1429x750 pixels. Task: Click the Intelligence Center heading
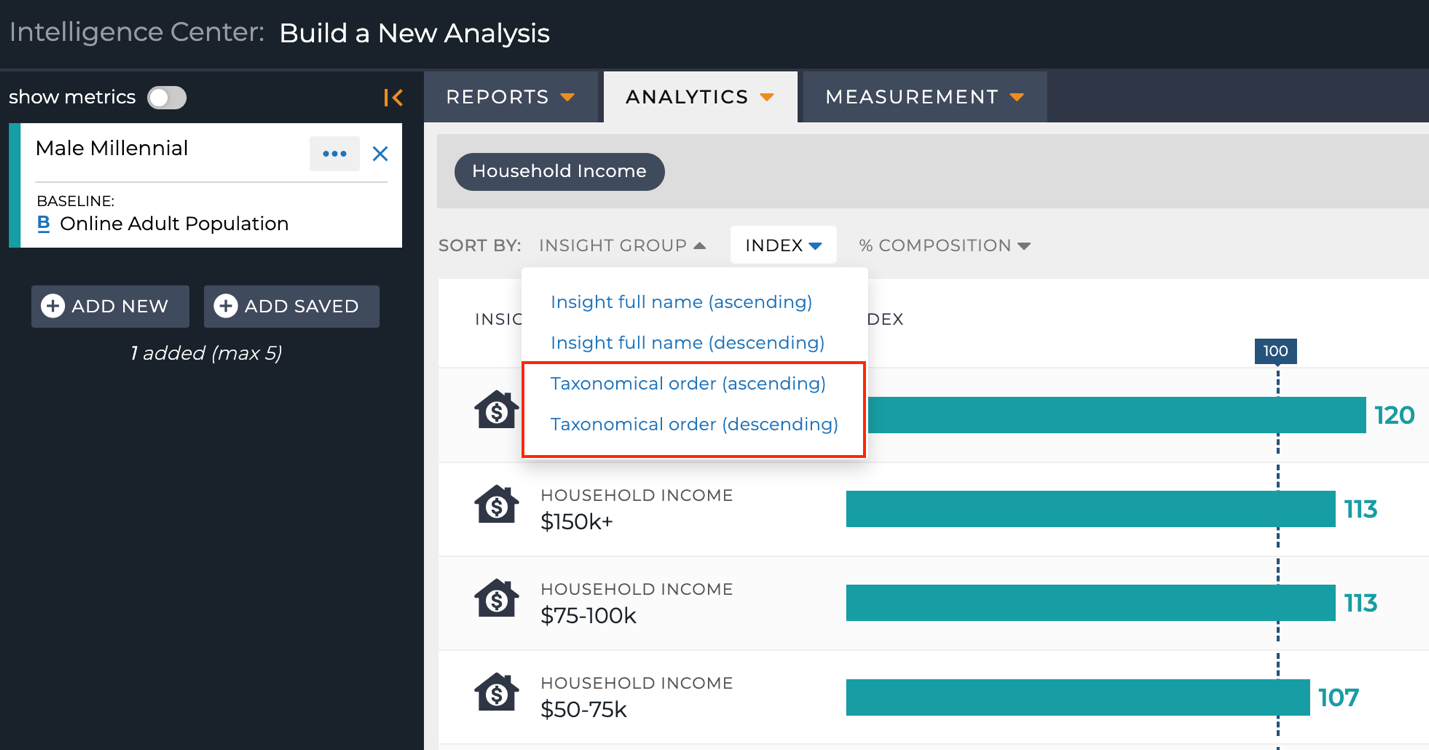(137, 32)
